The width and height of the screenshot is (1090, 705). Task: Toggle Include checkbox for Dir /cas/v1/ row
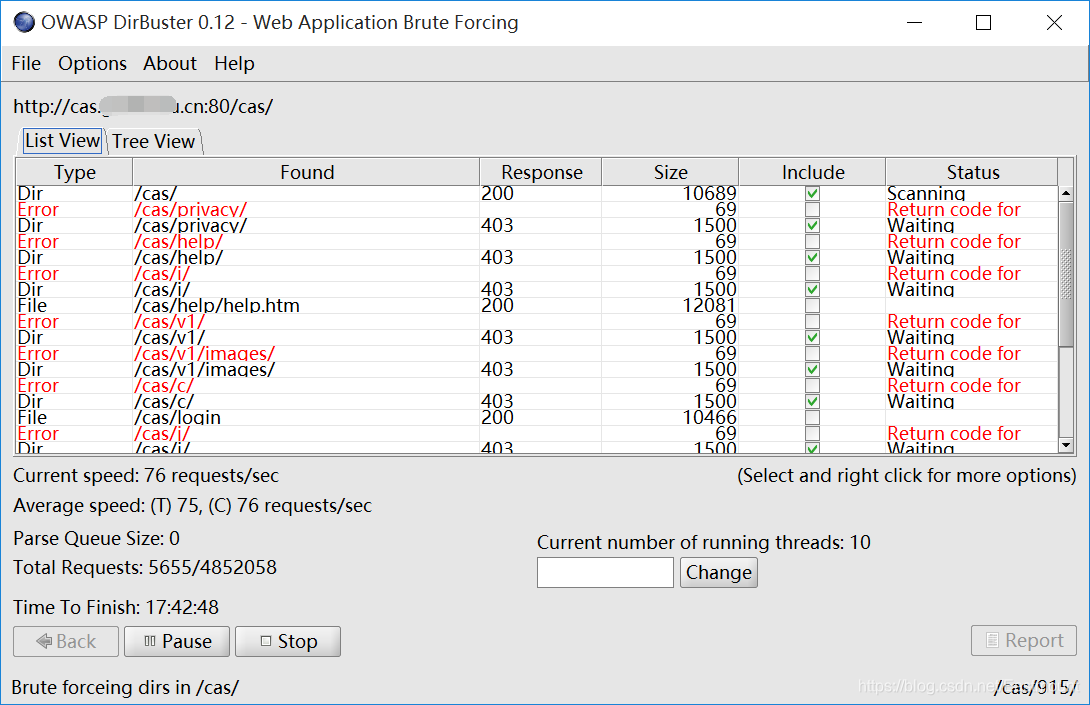812,337
